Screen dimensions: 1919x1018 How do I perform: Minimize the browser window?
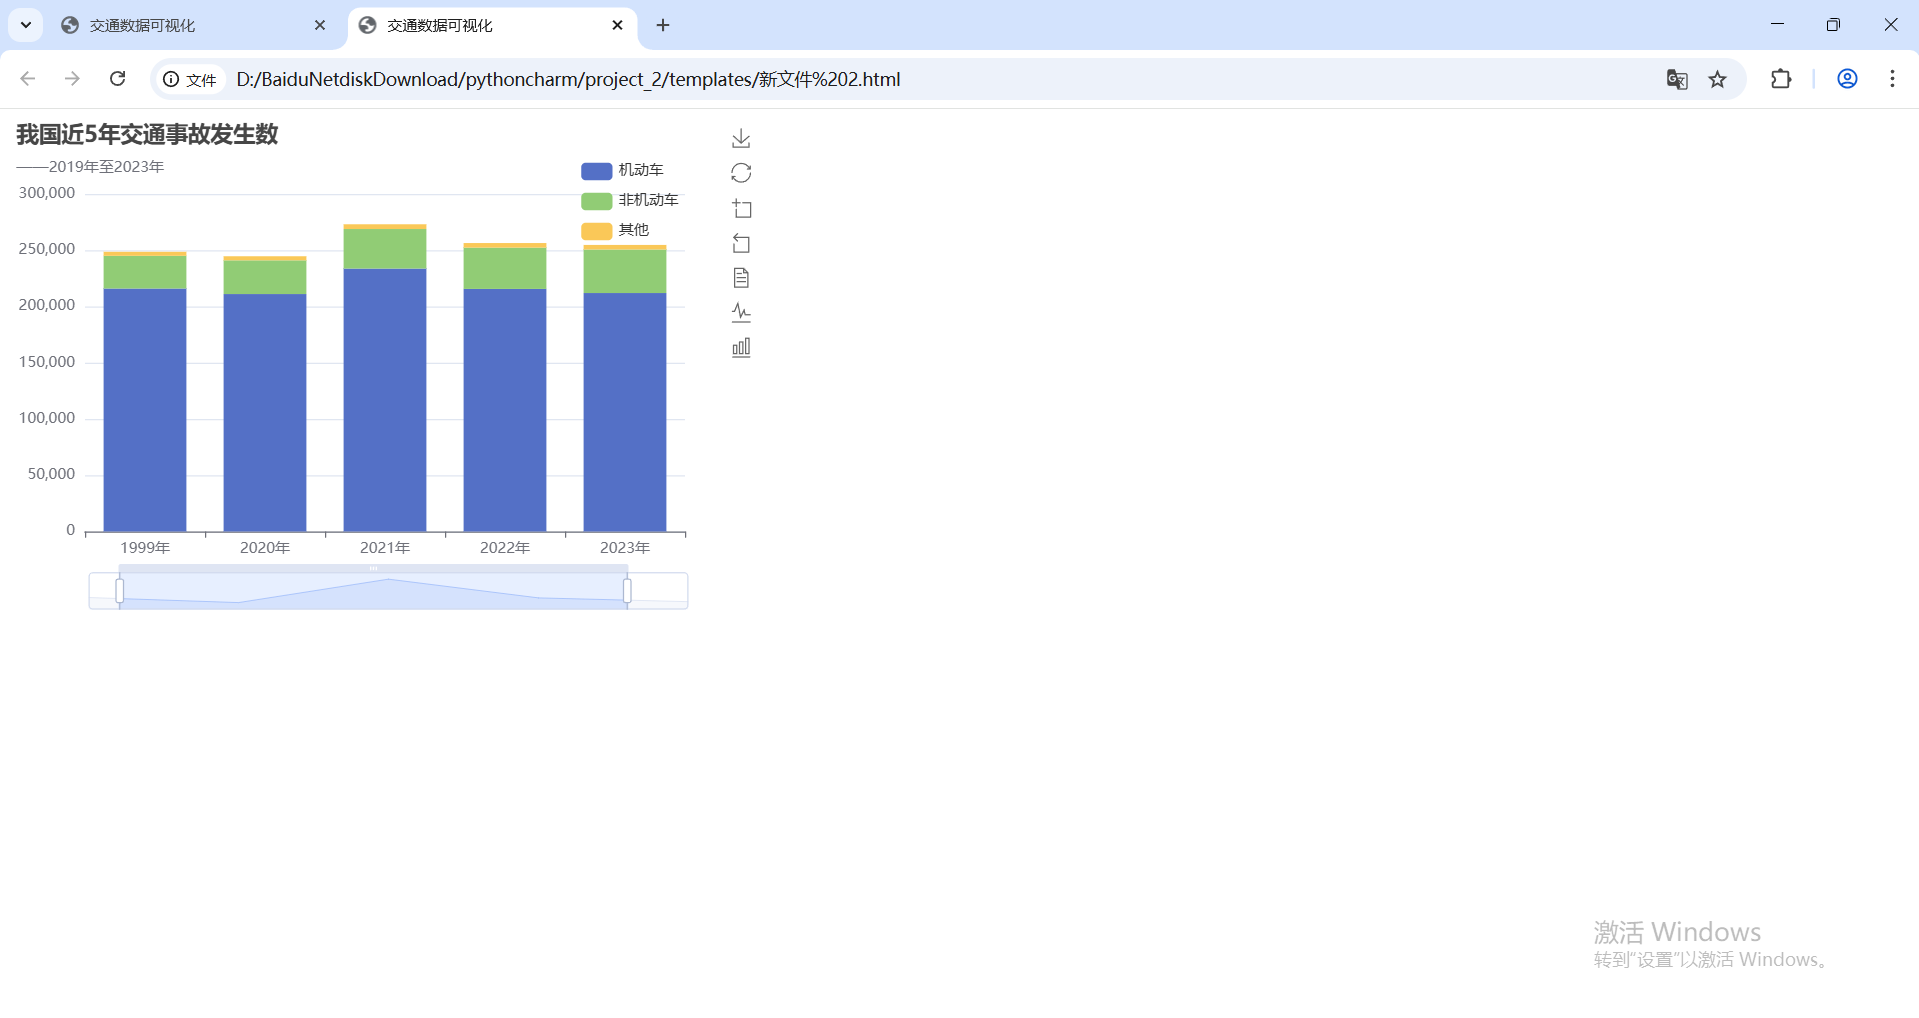pos(1777,25)
